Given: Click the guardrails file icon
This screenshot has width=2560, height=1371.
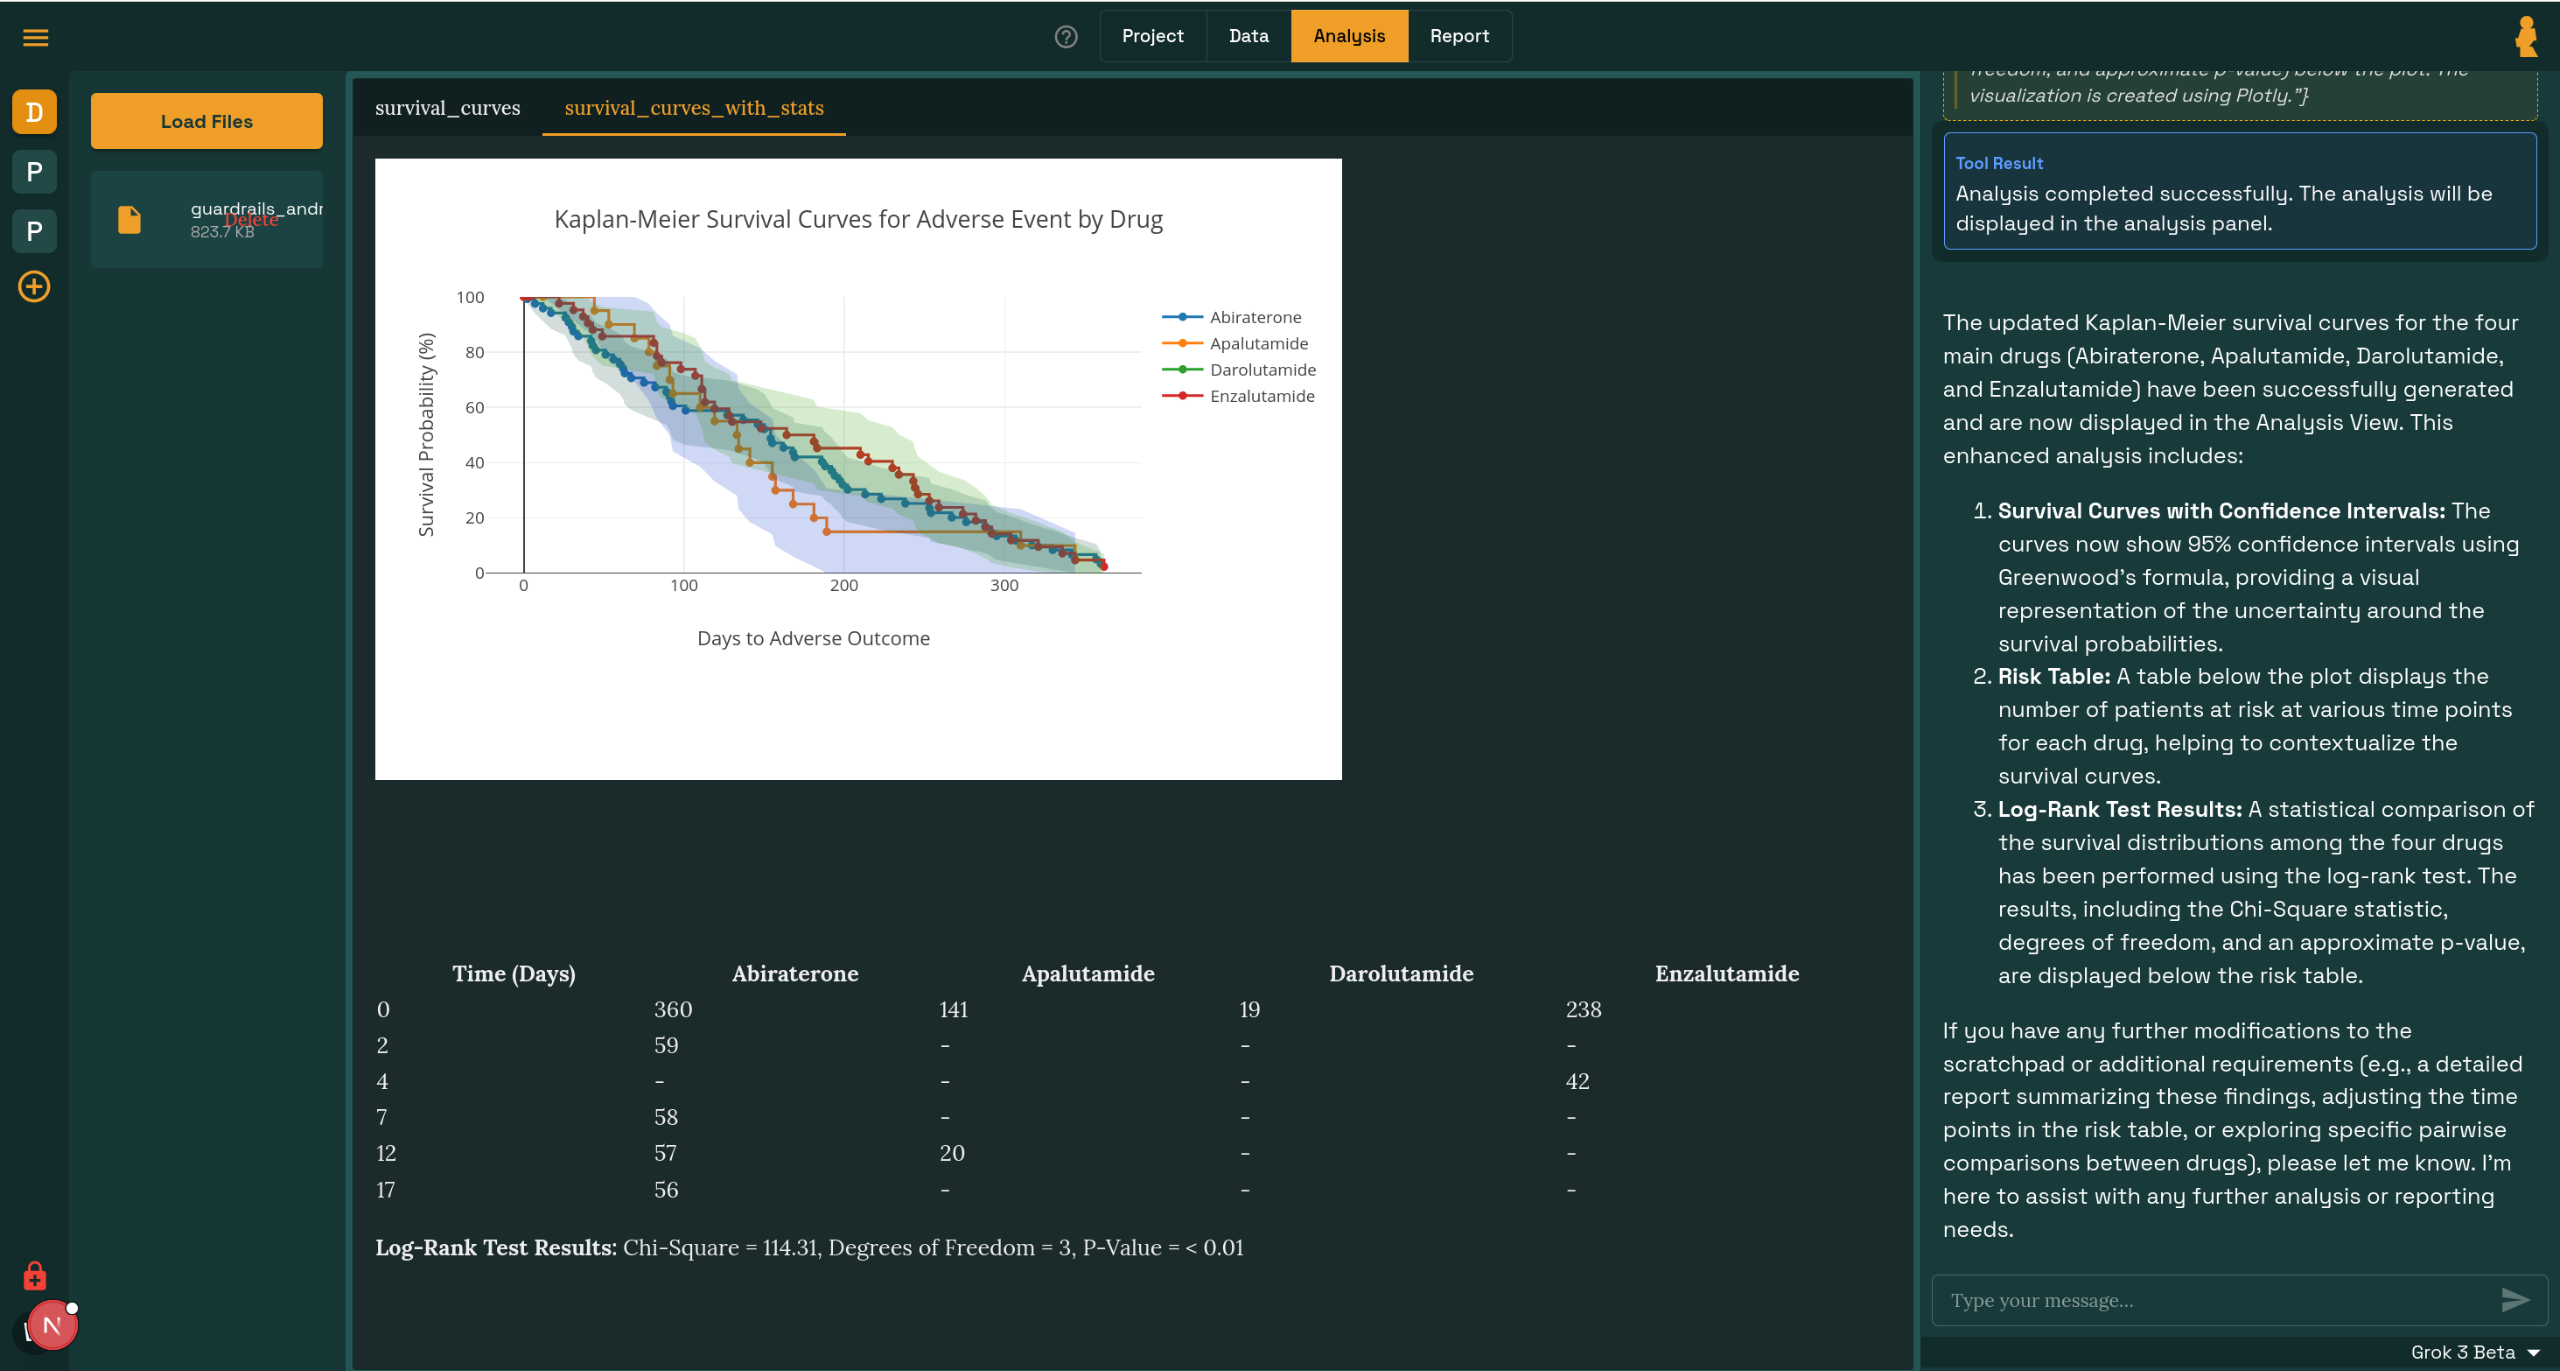Looking at the screenshot, I should (130, 220).
